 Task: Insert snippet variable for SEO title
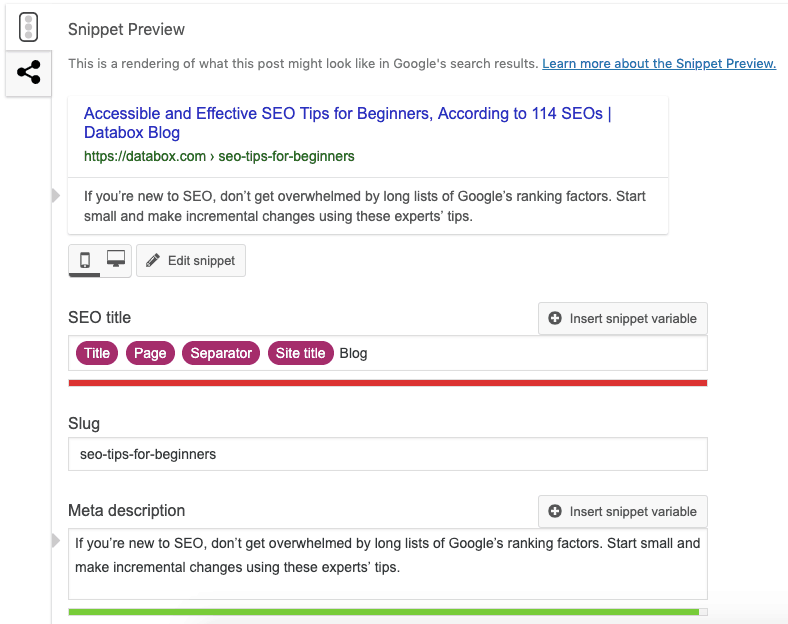[x=623, y=319]
